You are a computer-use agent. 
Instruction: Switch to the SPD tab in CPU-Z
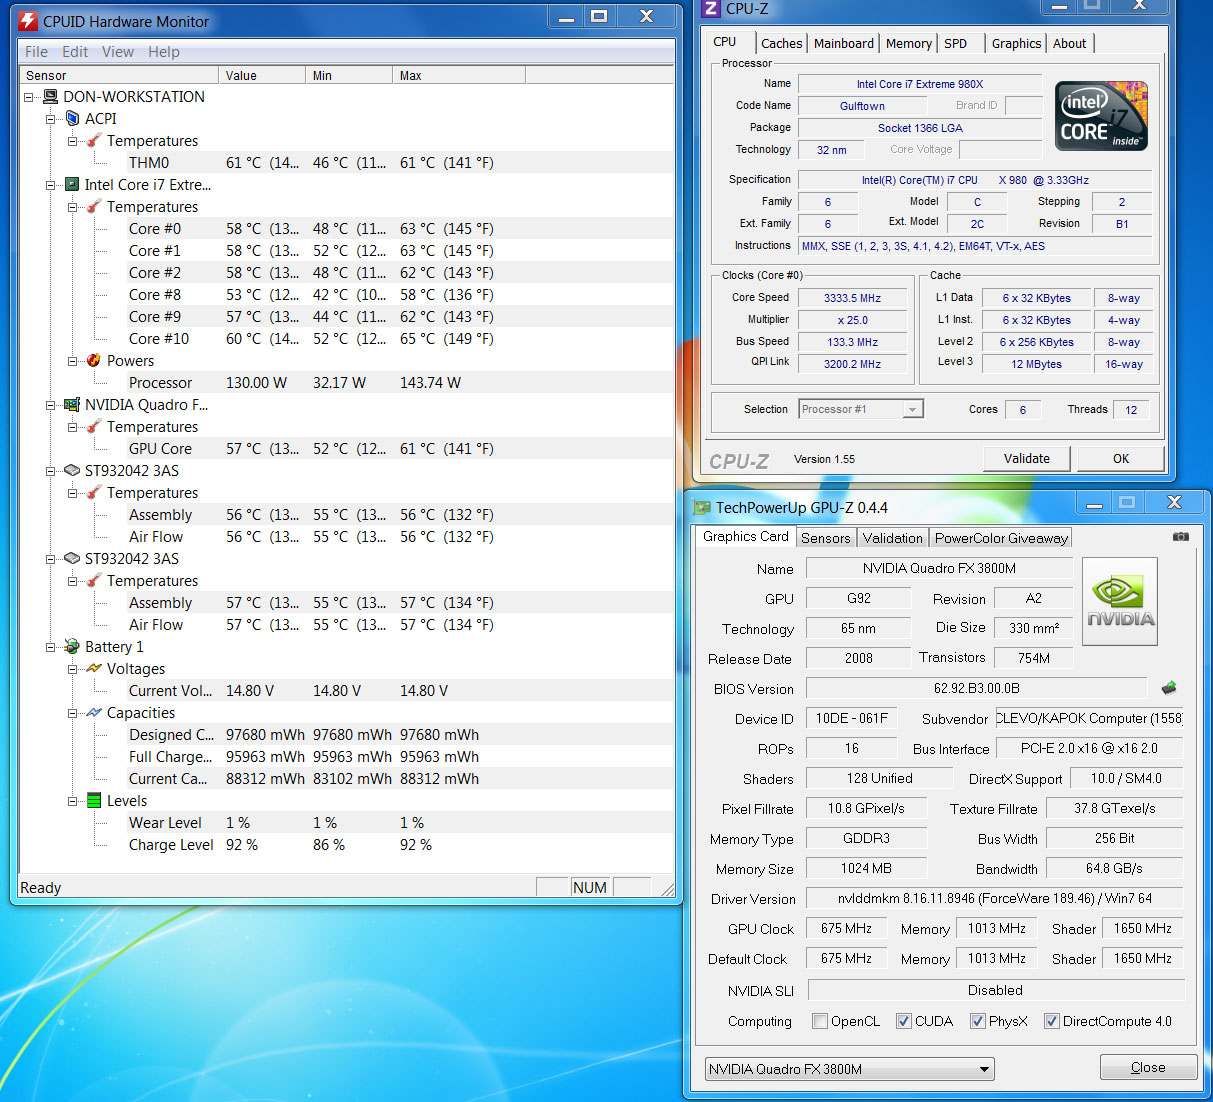[x=956, y=43]
